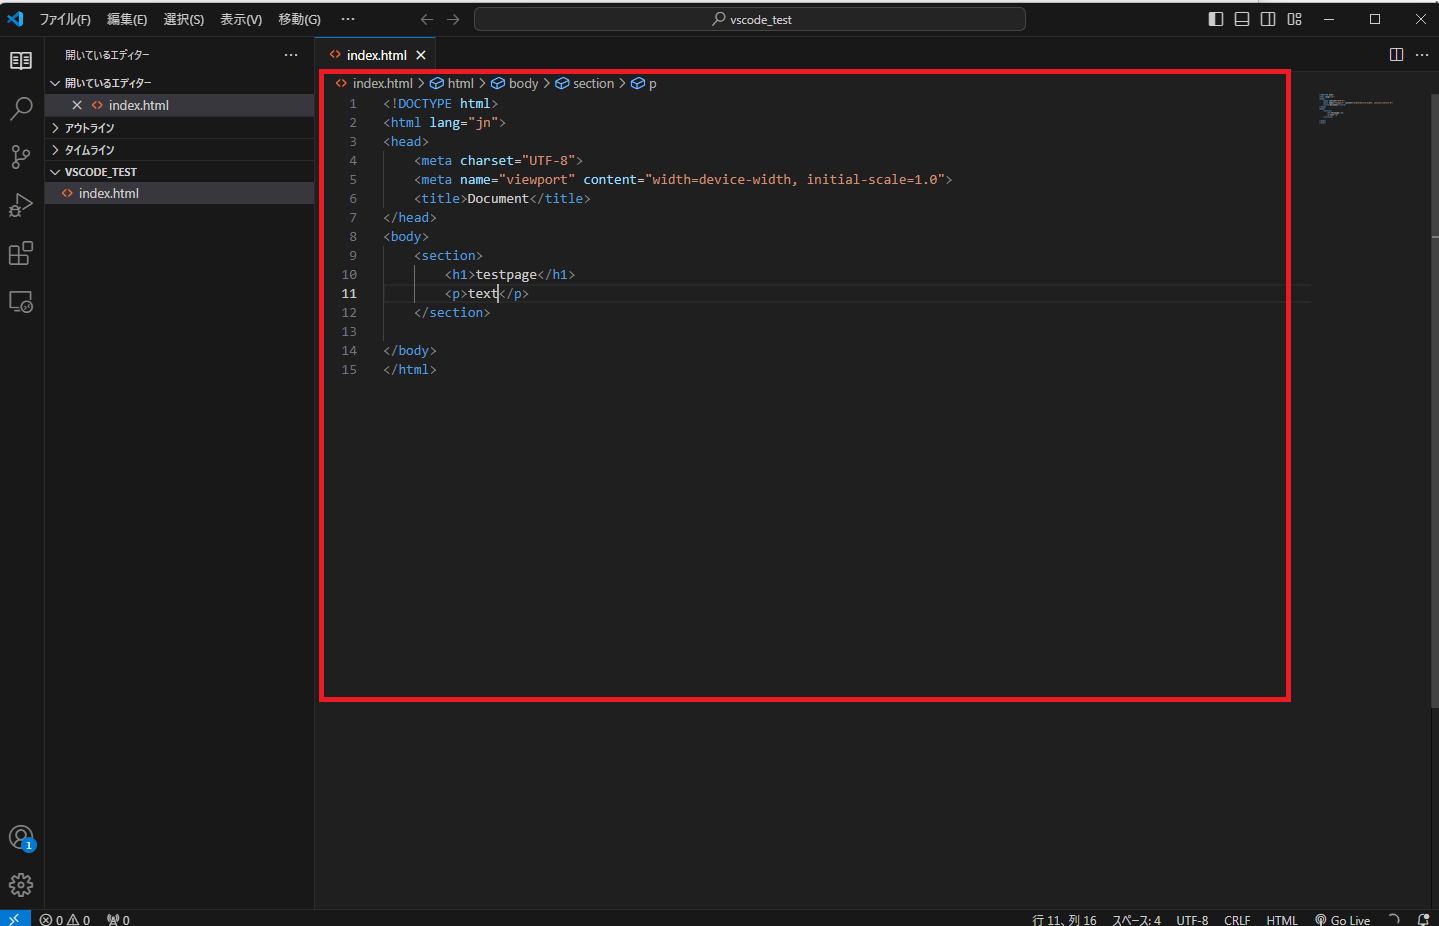Open editor more actions ellipsis
This screenshot has height=926, width=1439.
(x=1422, y=55)
